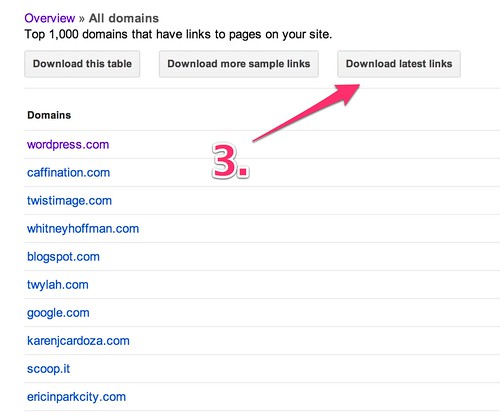Image resolution: width=500 pixels, height=413 pixels.
Task: Open the Overview breadcrumb link
Action: click(x=50, y=18)
